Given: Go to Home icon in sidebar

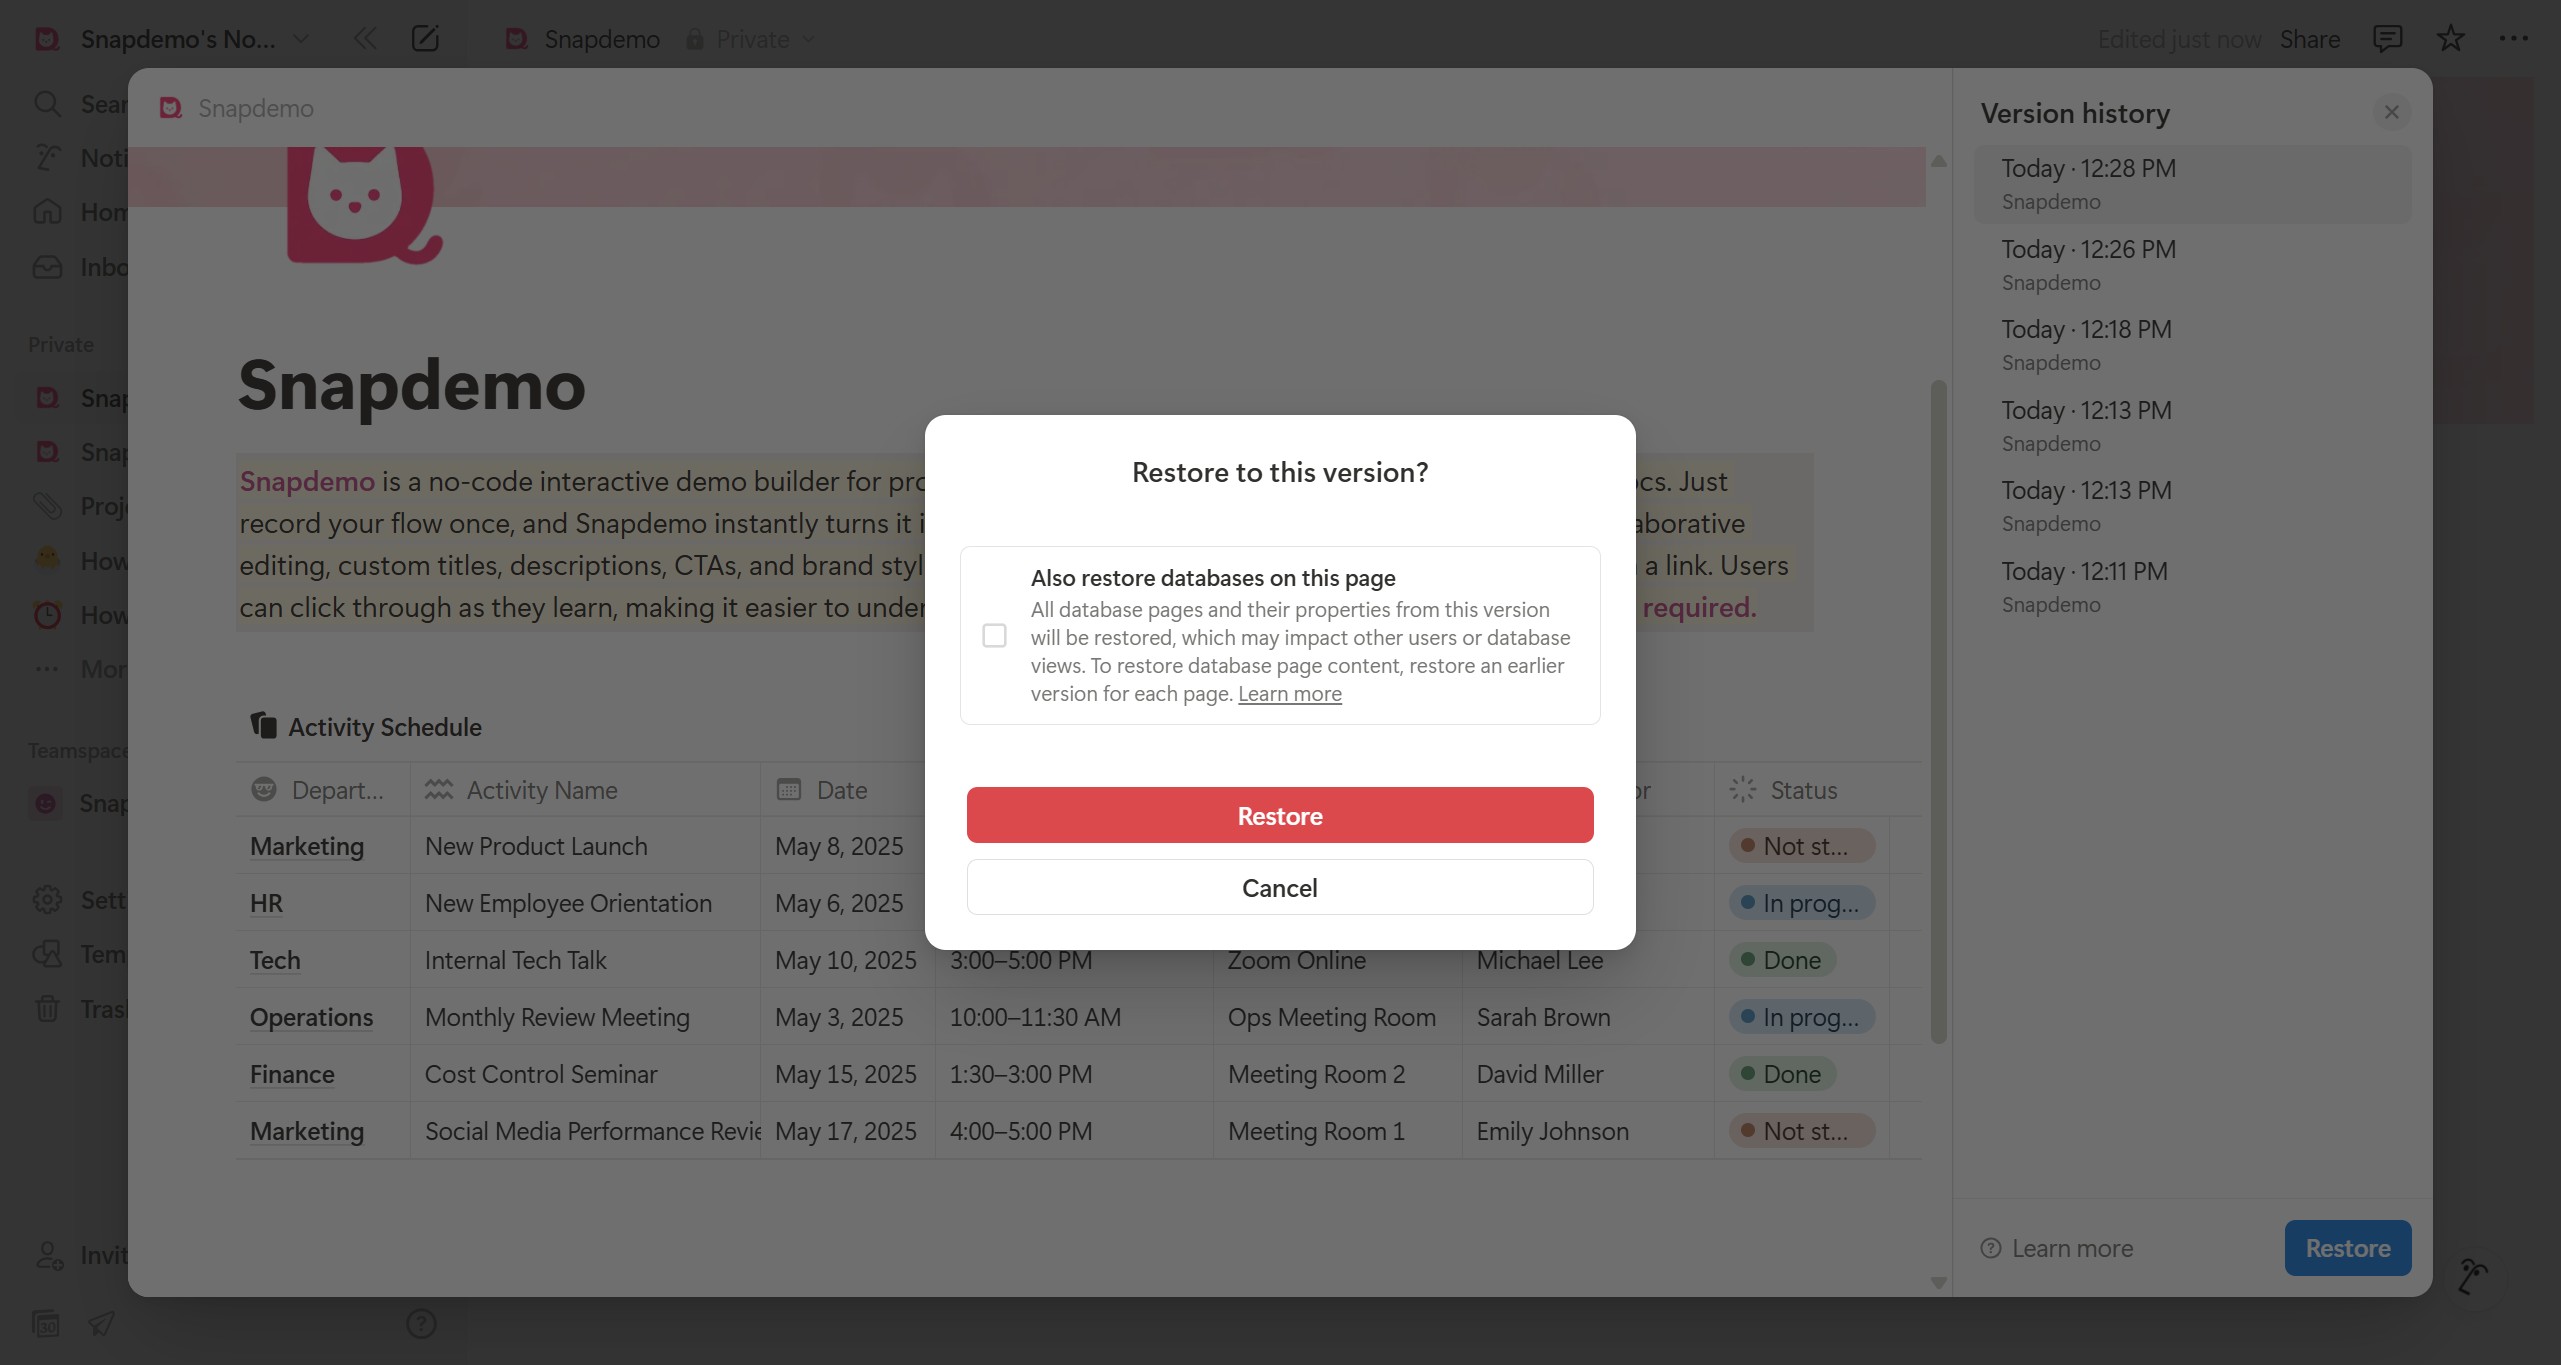Looking at the screenshot, I should pyautogui.click(x=47, y=212).
